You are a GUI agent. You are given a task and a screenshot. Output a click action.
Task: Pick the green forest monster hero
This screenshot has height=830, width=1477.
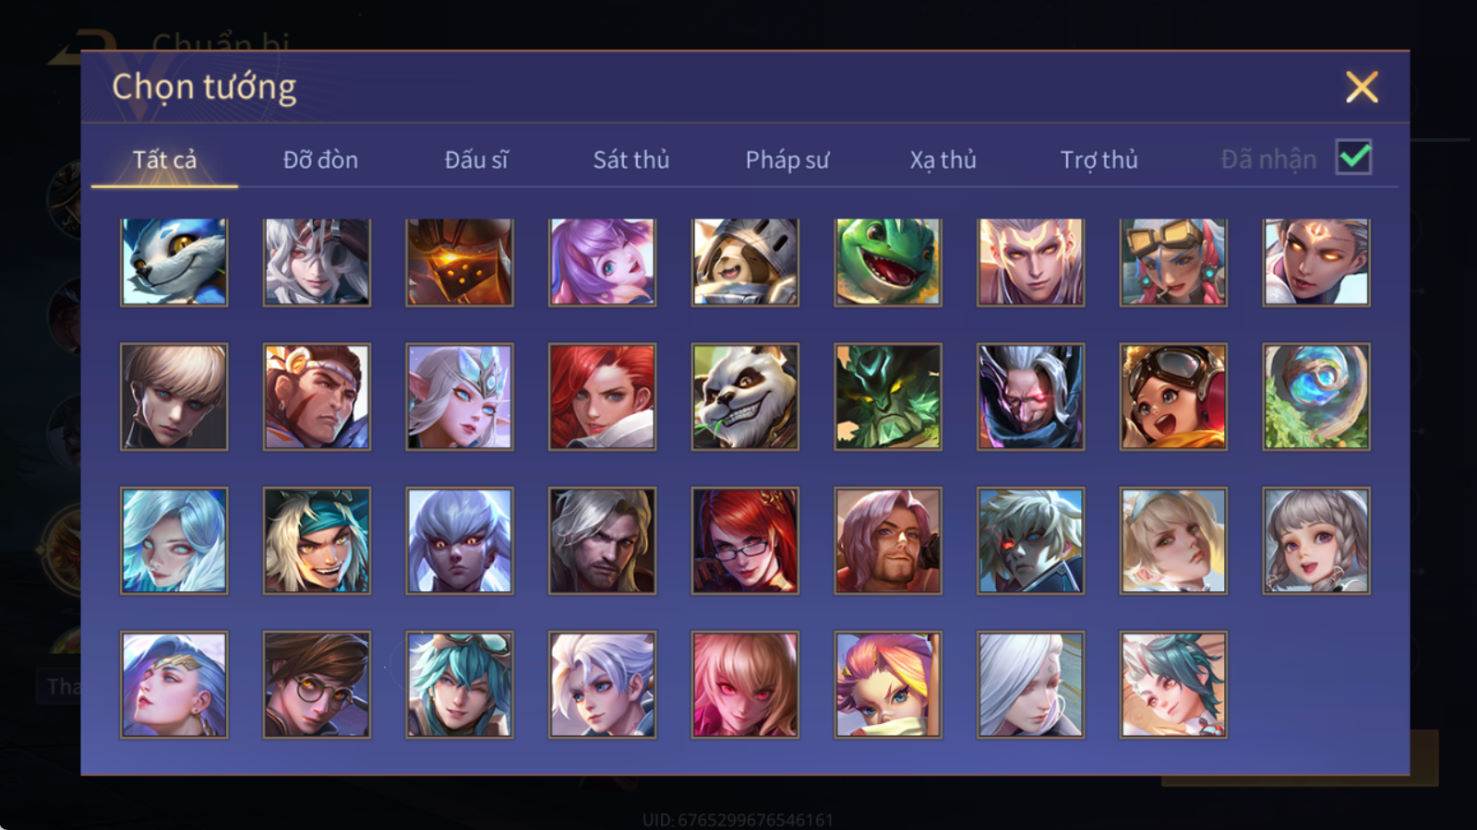888,397
